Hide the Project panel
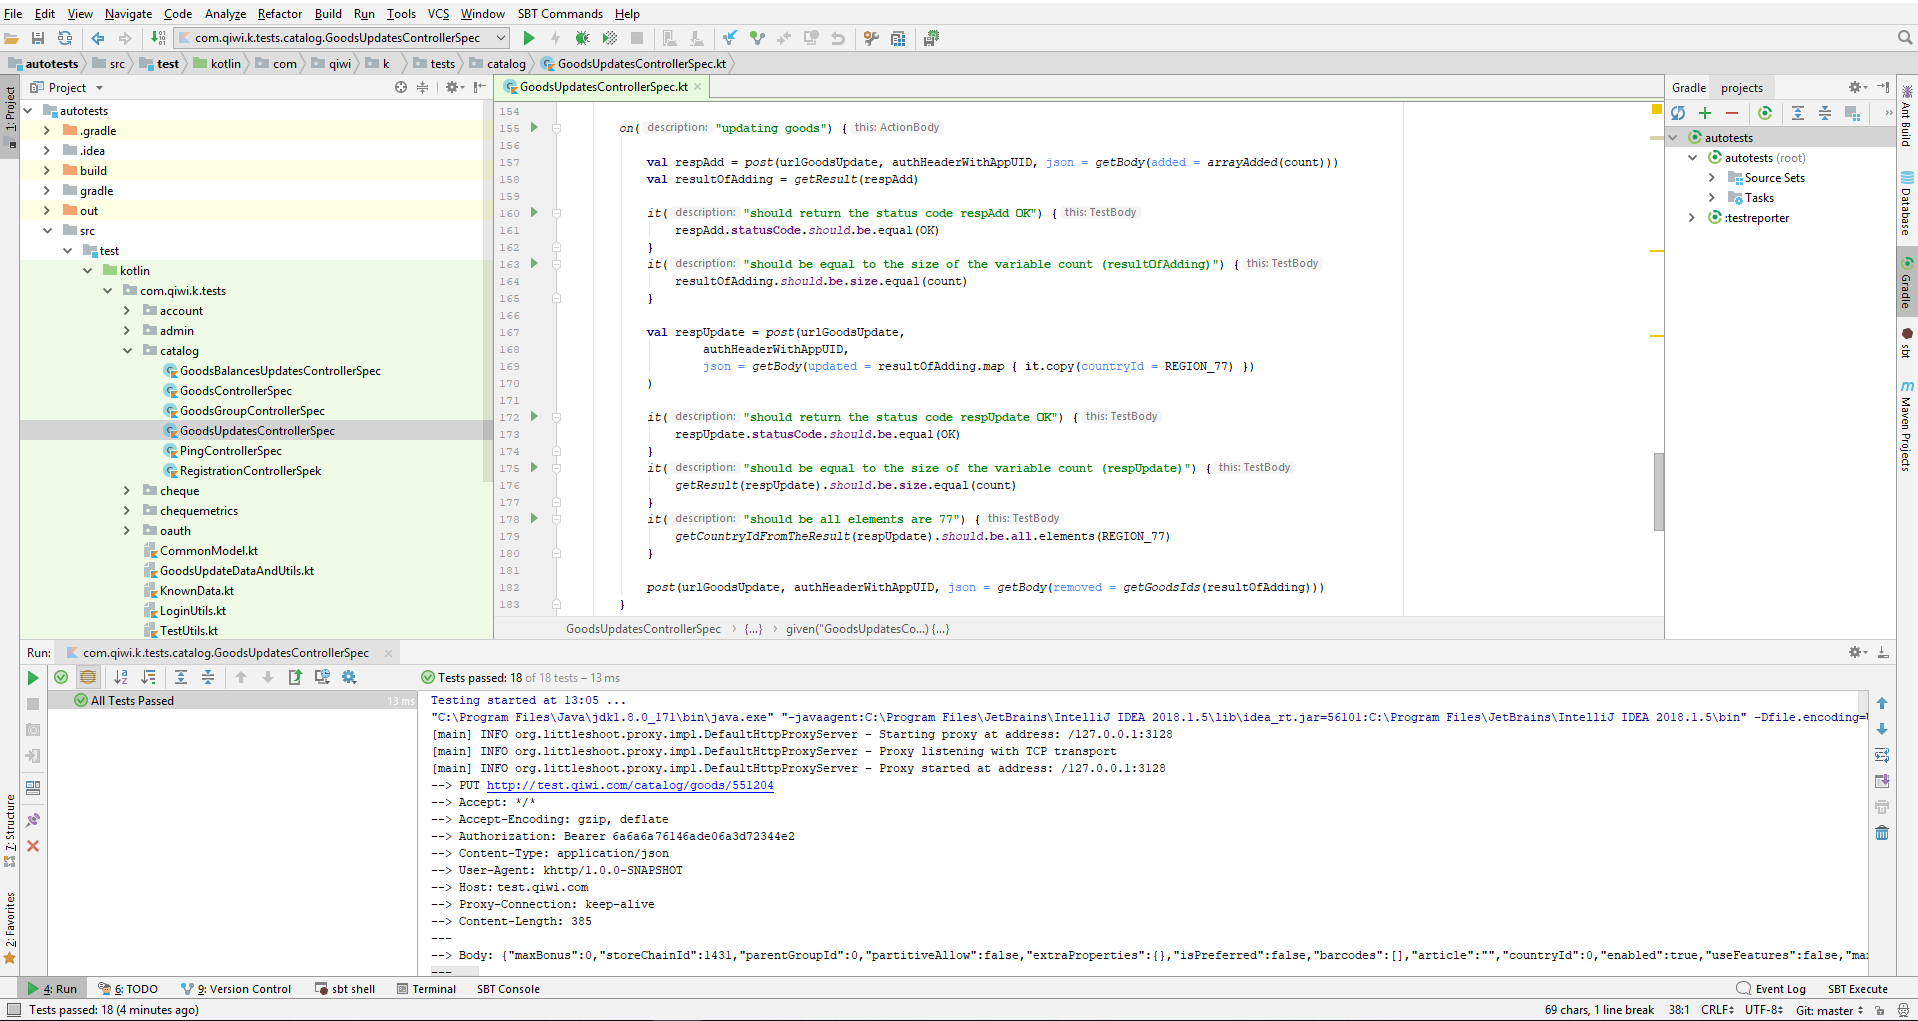 coord(480,87)
